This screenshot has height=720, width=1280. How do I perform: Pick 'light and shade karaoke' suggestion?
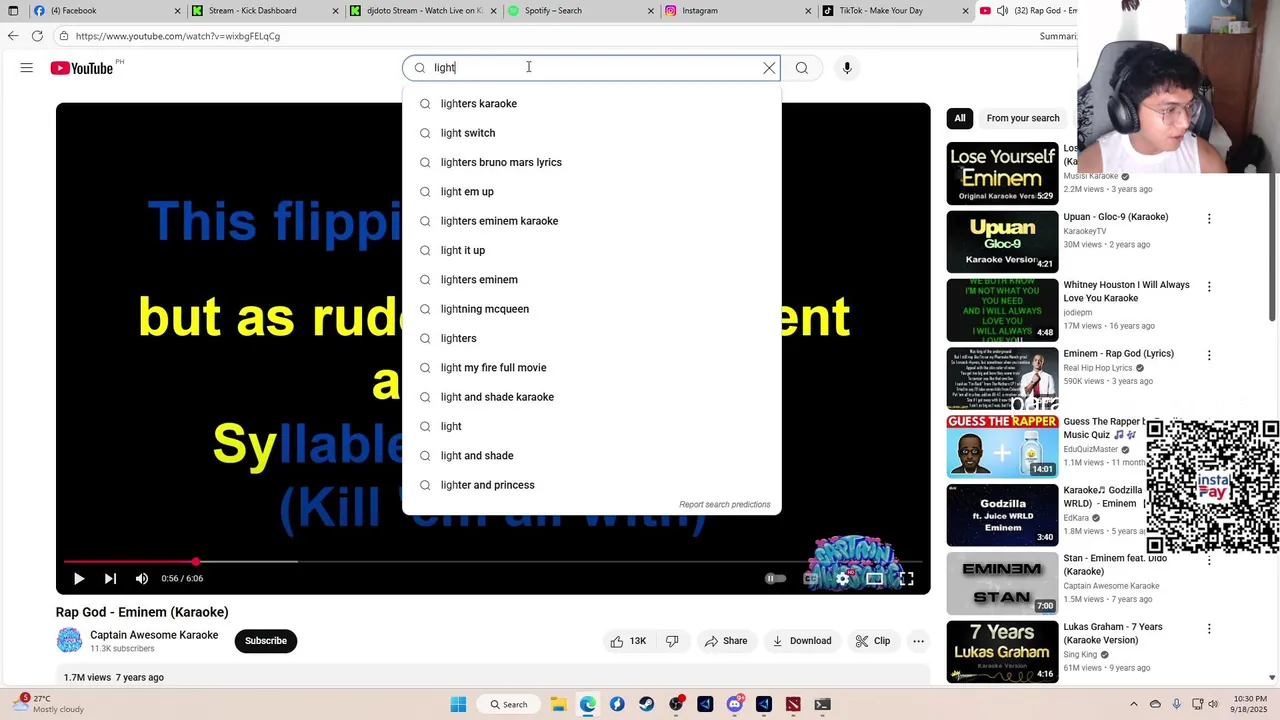pos(591,397)
